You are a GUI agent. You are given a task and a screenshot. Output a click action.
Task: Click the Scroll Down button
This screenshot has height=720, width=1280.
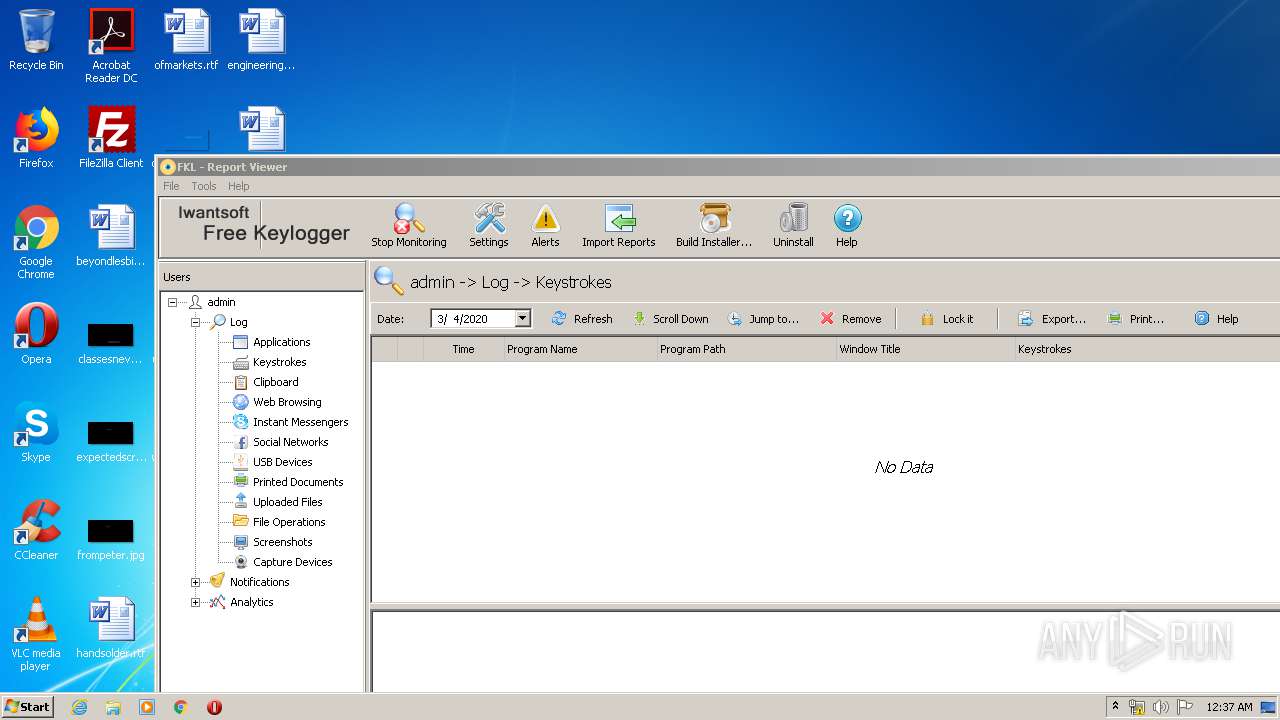click(670, 319)
